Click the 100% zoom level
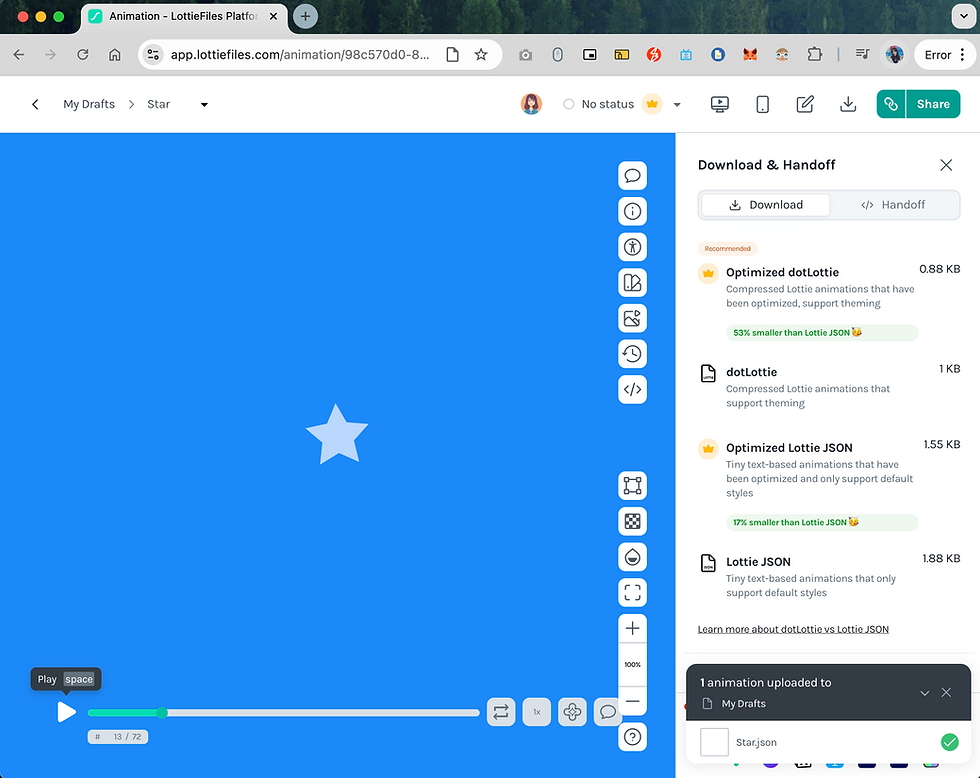This screenshot has width=980, height=778. coord(632,664)
